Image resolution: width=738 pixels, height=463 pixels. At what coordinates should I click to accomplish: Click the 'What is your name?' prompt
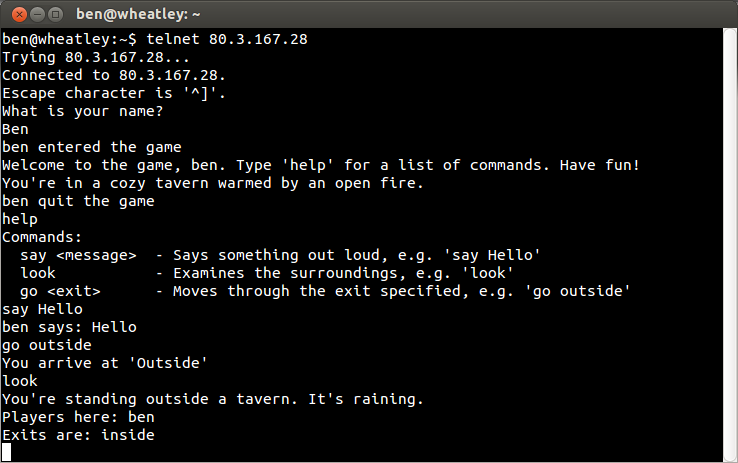pos(82,111)
